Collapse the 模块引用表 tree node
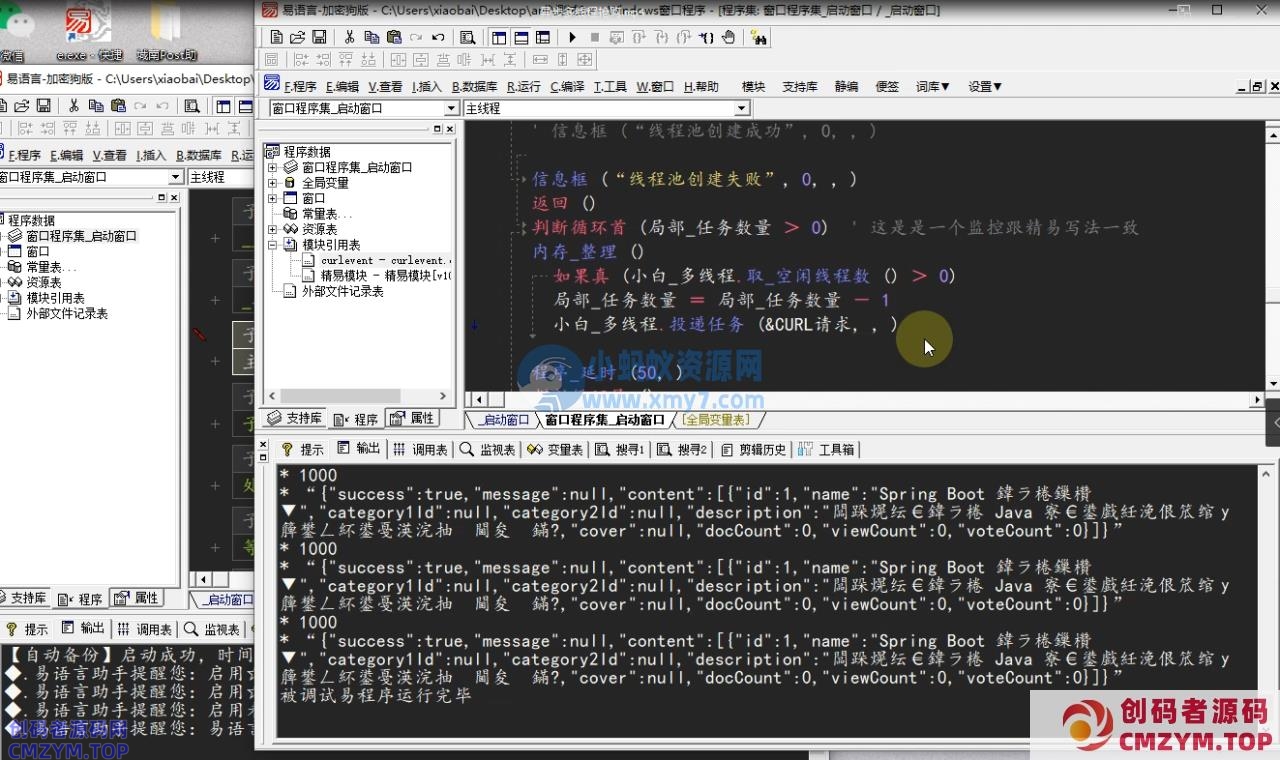Viewport: 1280px width, 760px height. [272, 245]
